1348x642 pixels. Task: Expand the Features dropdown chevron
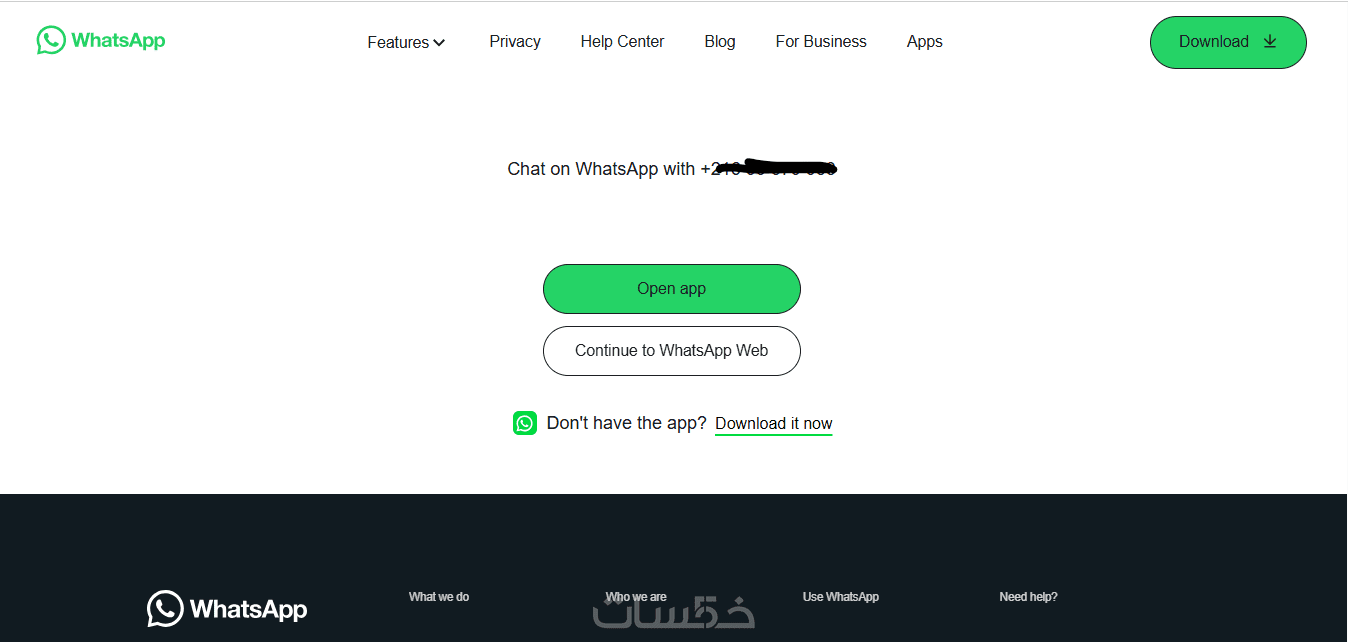(439, 43)
